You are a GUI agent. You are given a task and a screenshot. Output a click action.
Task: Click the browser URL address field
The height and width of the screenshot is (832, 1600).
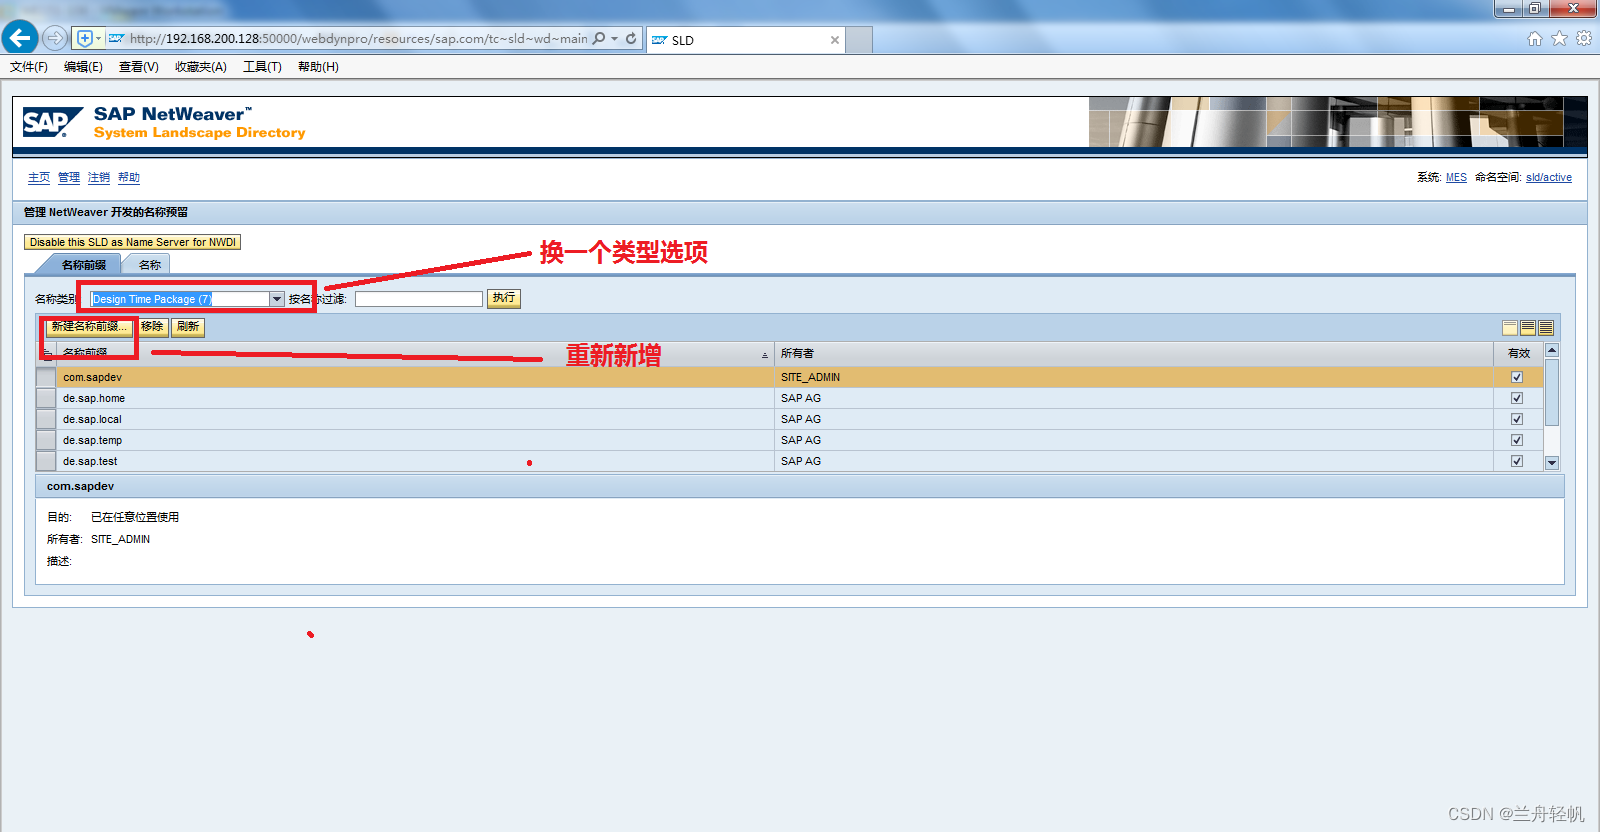358,39
